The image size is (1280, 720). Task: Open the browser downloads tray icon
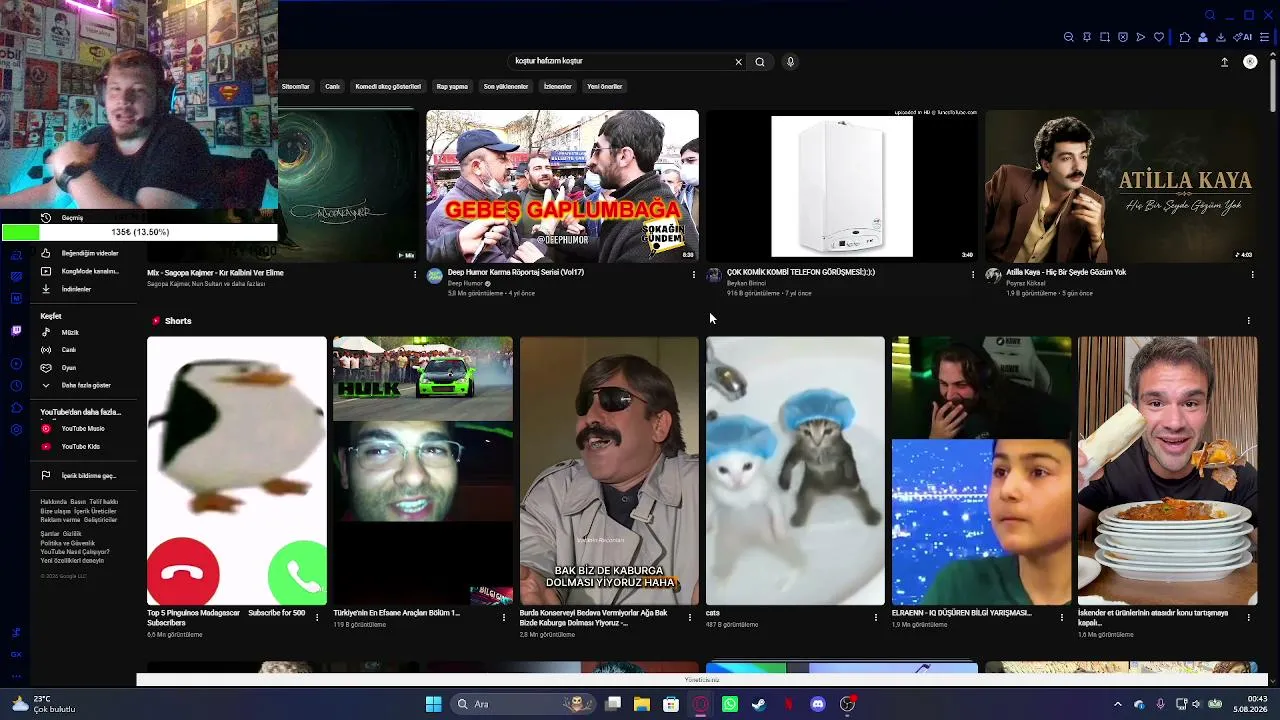pyautogui.click(x=1221, y=38)
